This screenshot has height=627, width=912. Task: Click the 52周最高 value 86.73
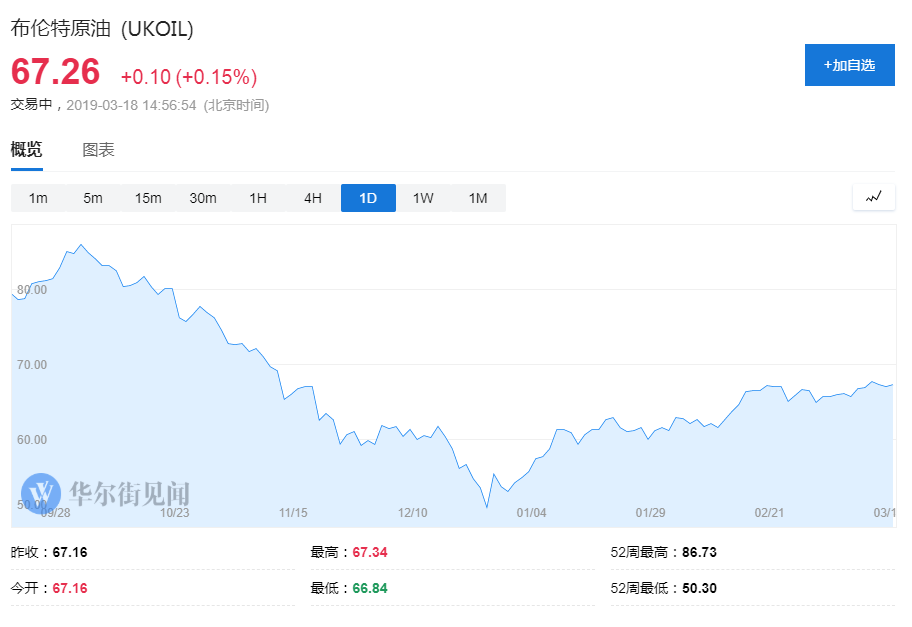[x=699, y=552]
